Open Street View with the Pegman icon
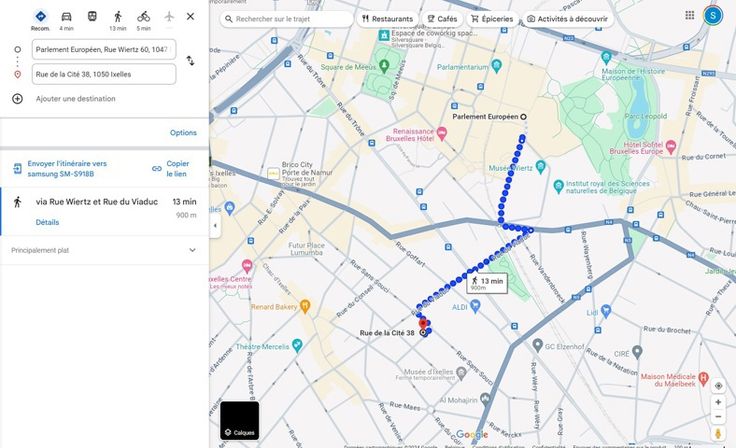736x448 pixels. [718, 431]
